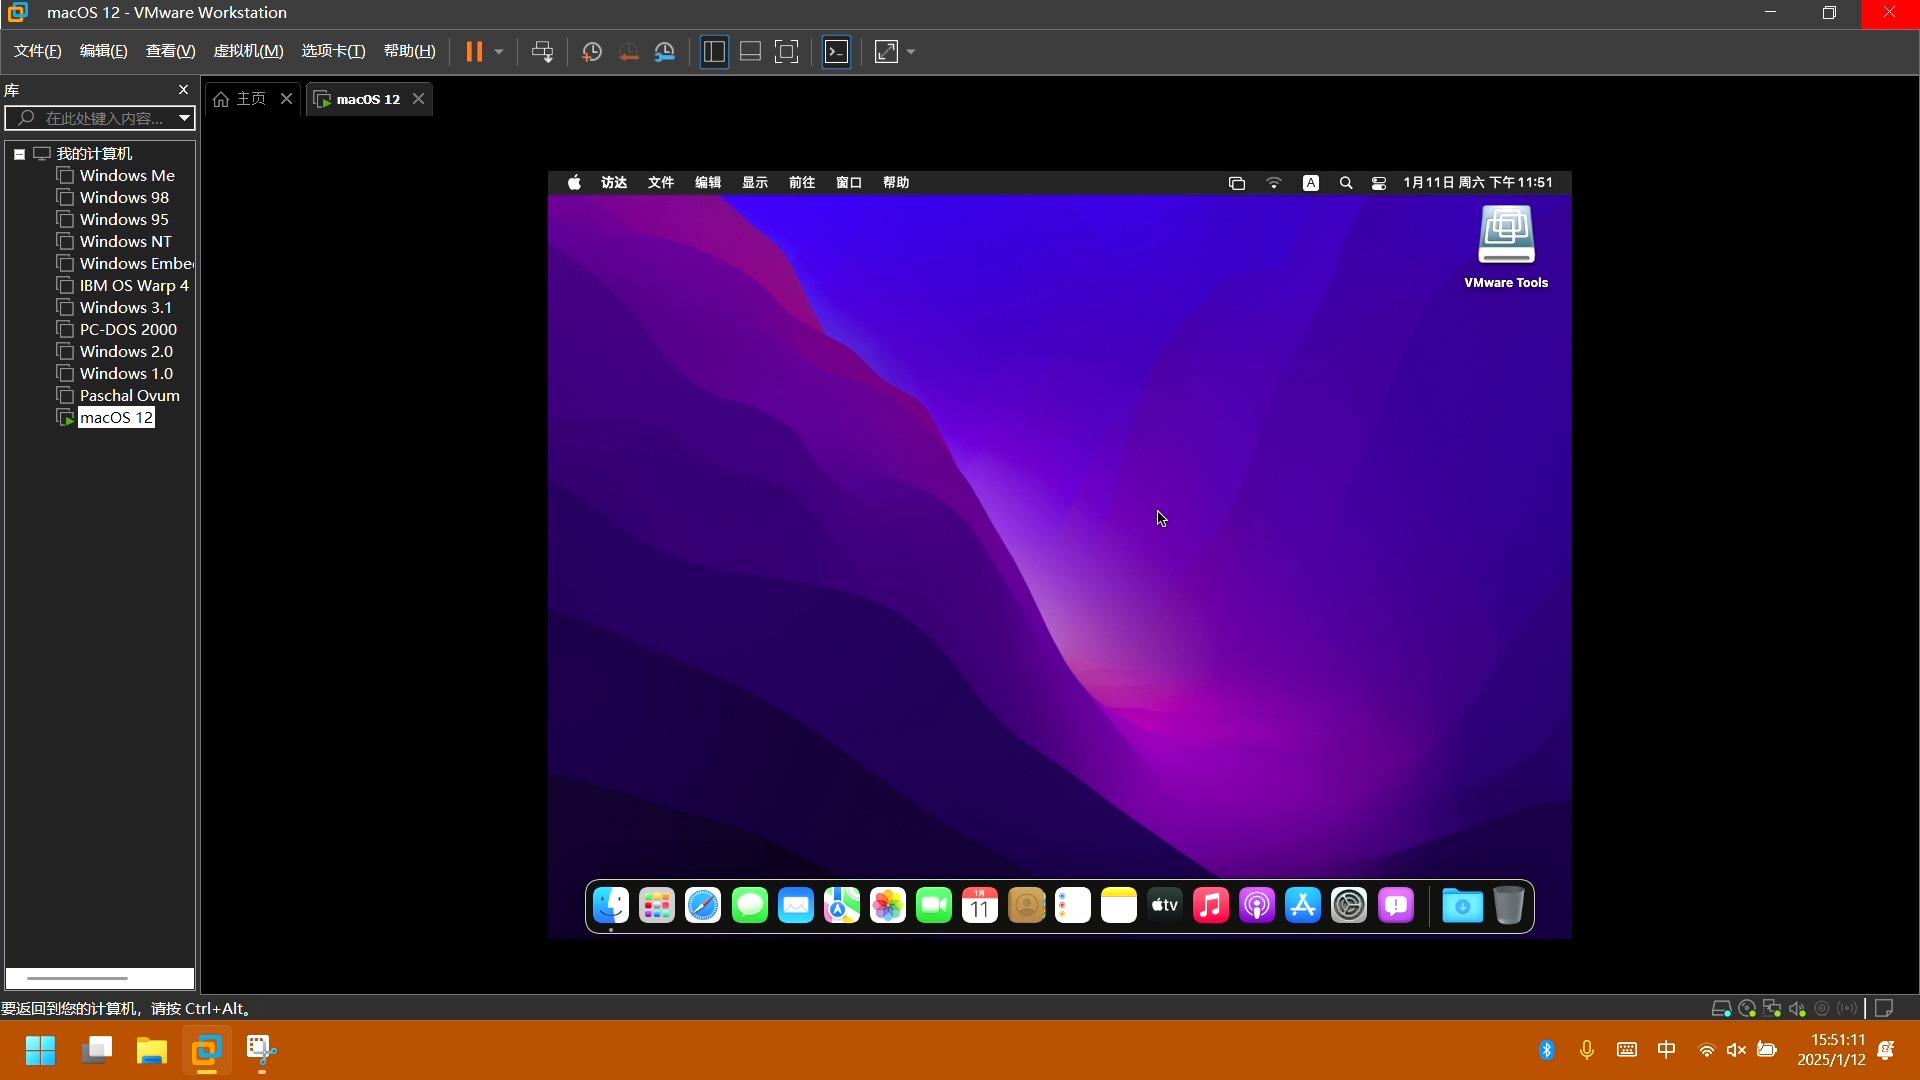The image size is (1920, 1080).
Task: Collapse the 我的计算机 tree node
Action: (19, 154)
